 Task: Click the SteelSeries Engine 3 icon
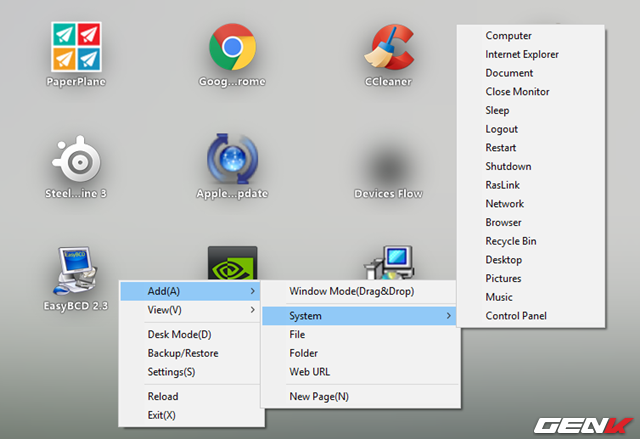[76, 158]
